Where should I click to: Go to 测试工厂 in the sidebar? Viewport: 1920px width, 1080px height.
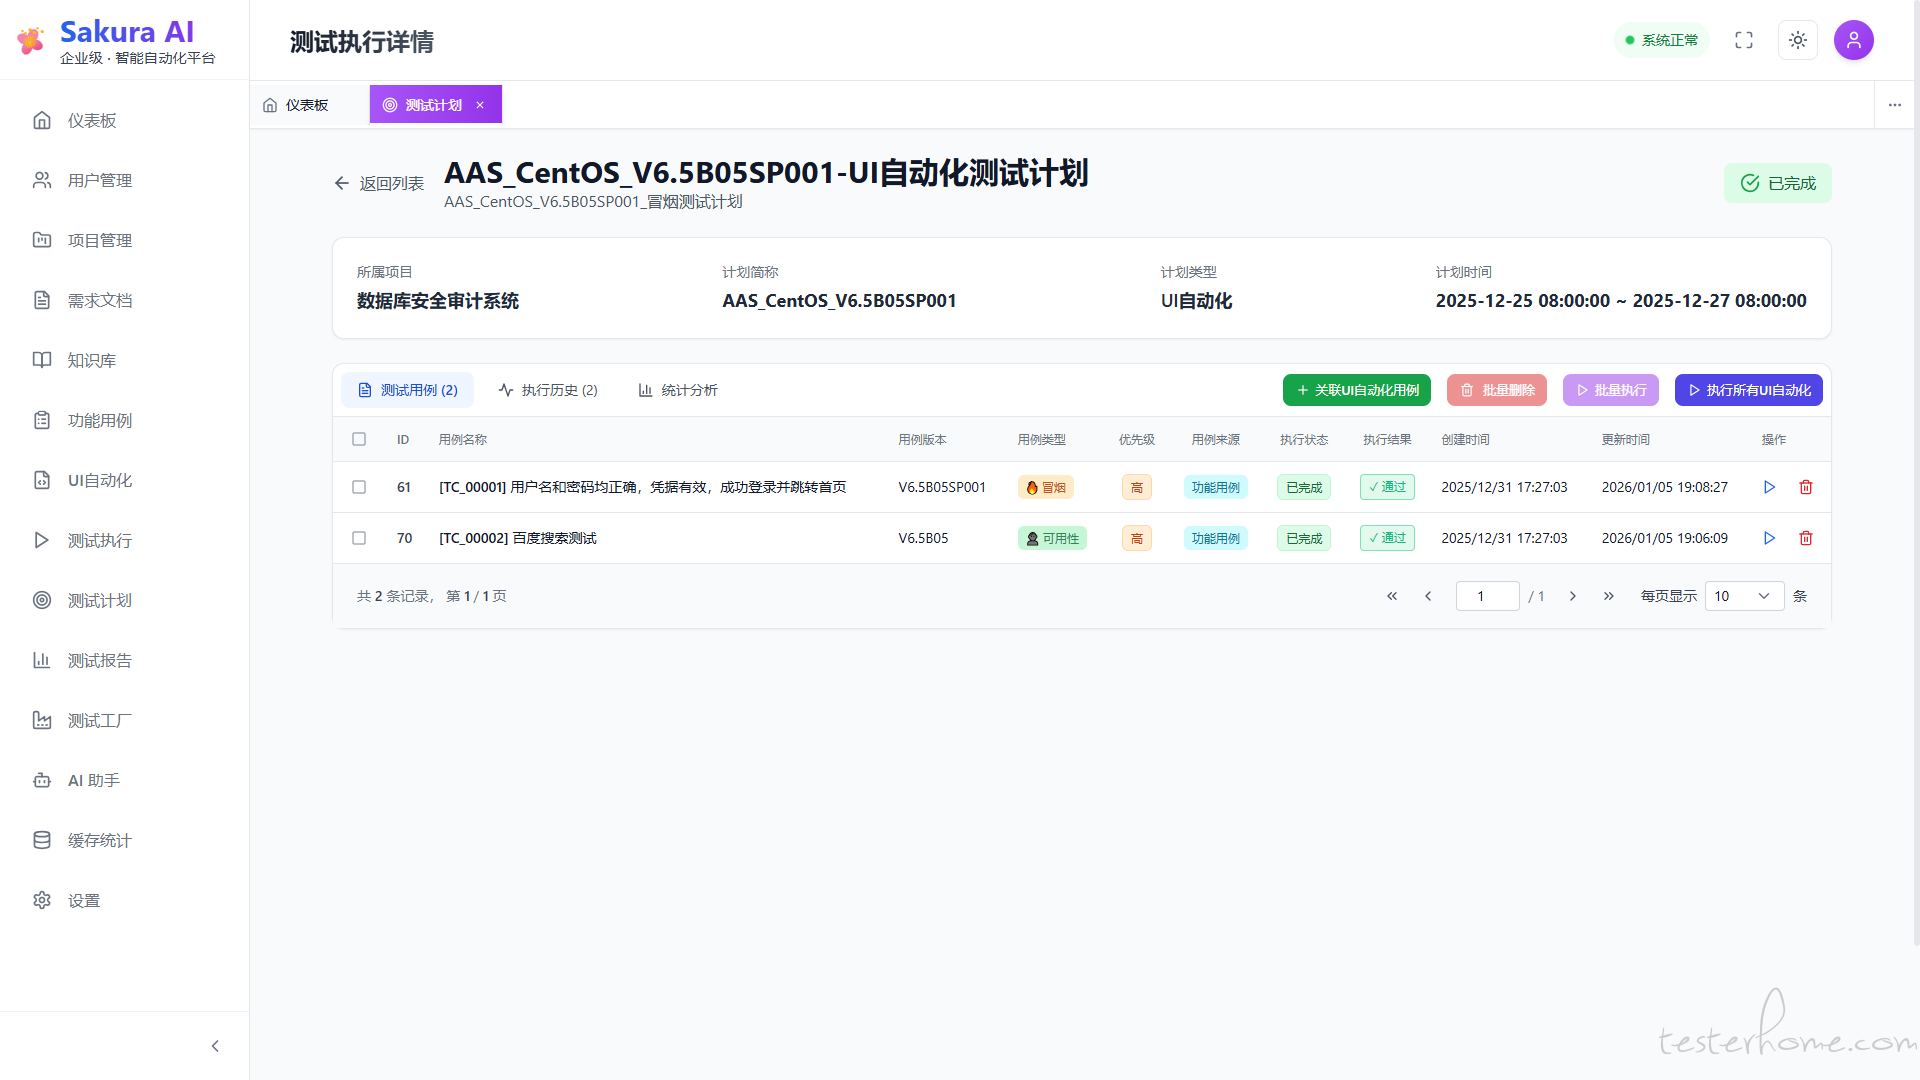99,720
